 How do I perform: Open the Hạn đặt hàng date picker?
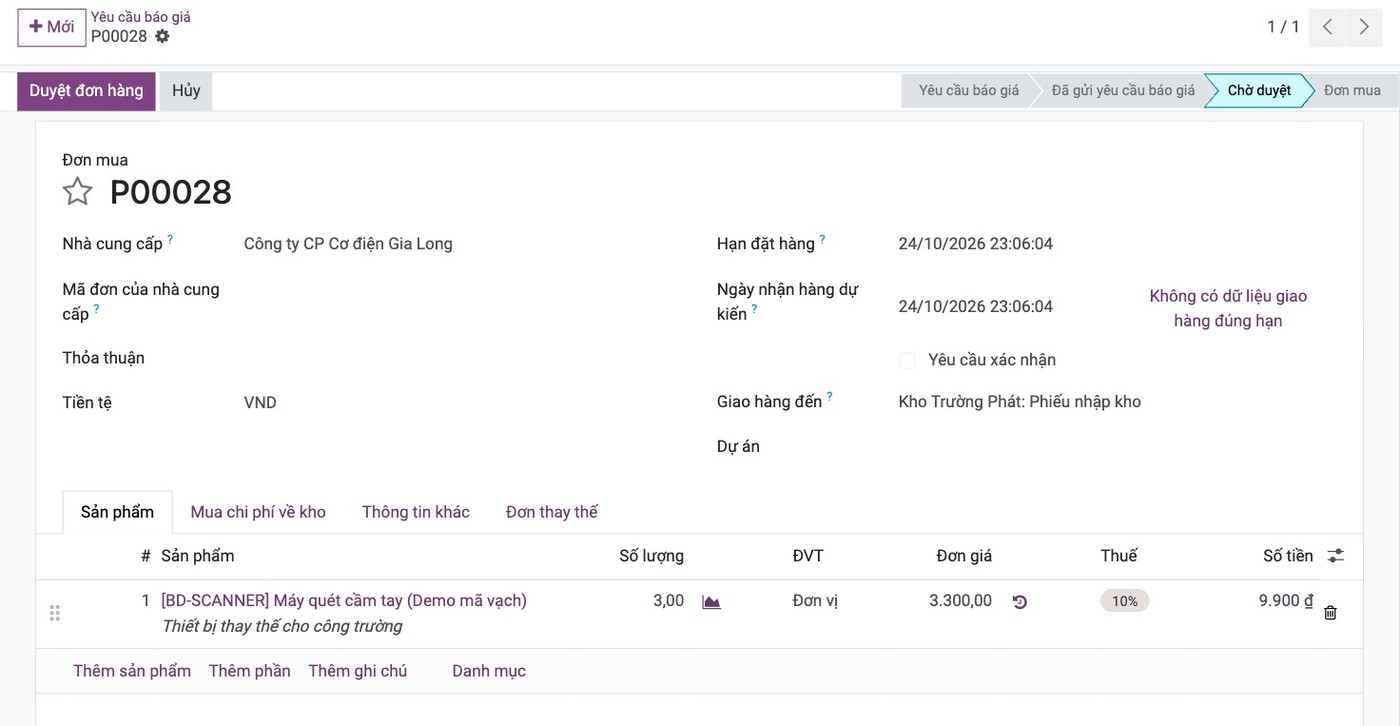coord(976,244)
